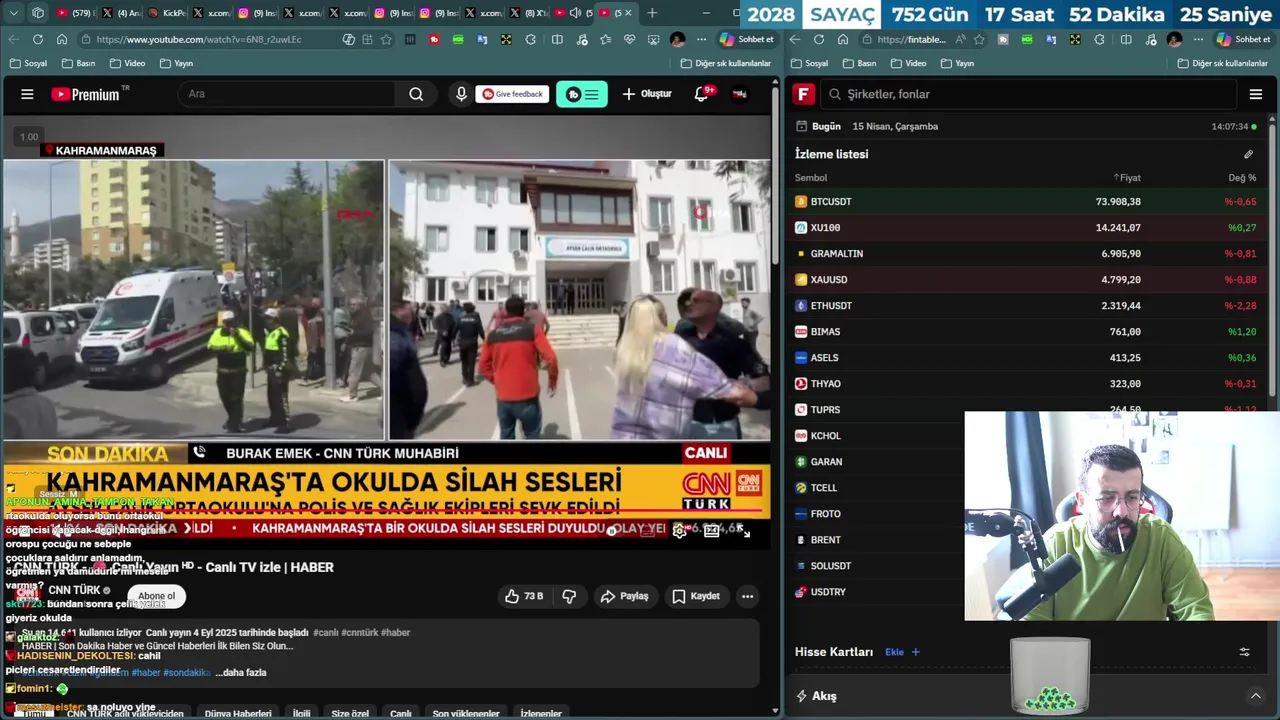Open the right browser's split screen icon

pos(1126,39)
